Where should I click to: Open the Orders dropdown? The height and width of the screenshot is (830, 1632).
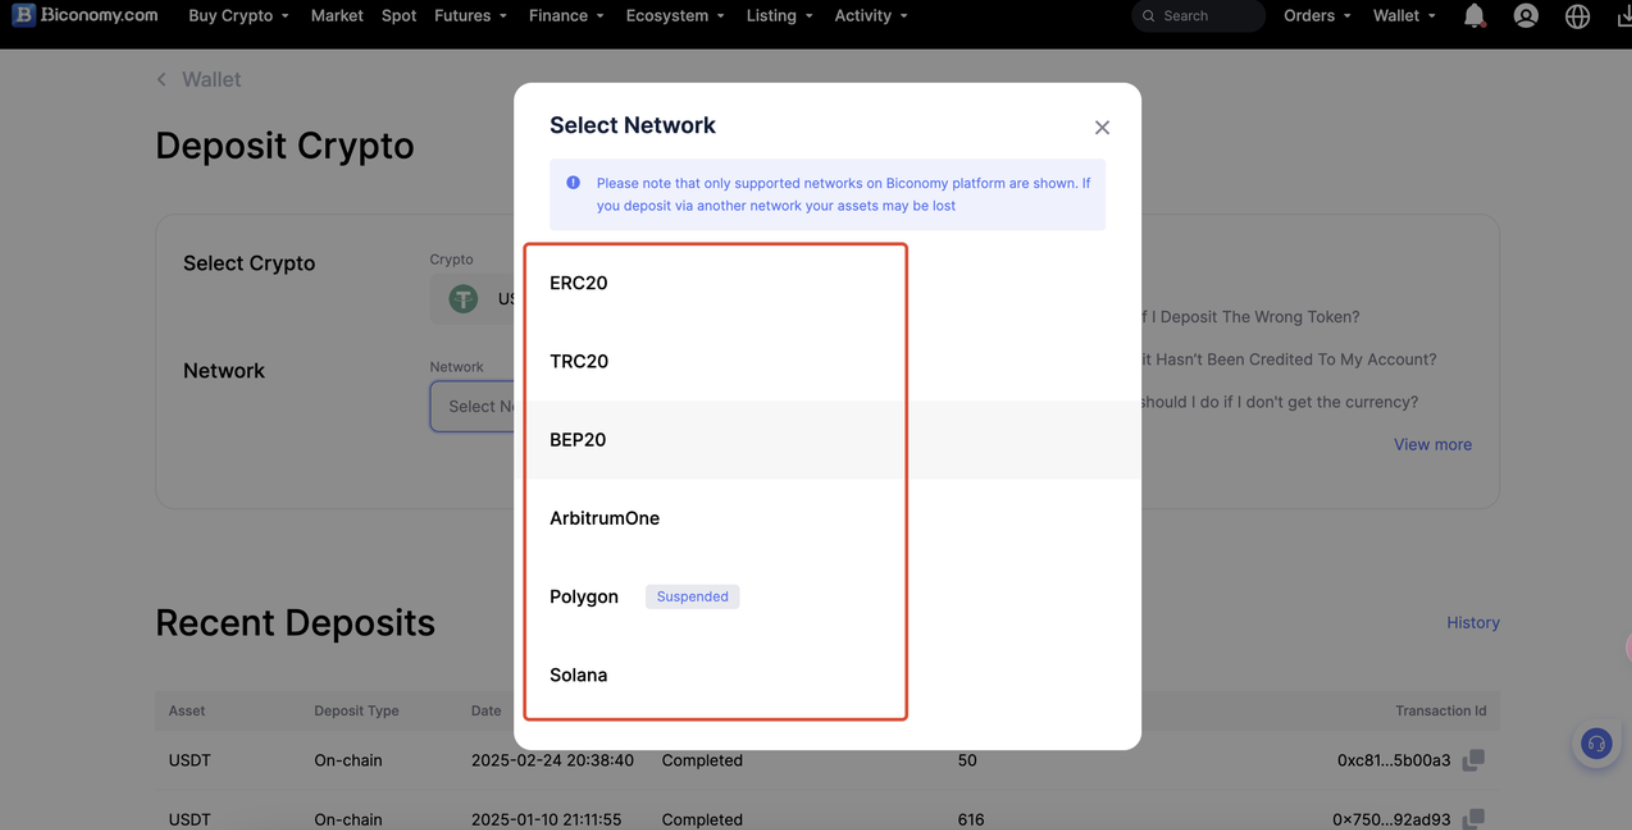[1316, 16]
